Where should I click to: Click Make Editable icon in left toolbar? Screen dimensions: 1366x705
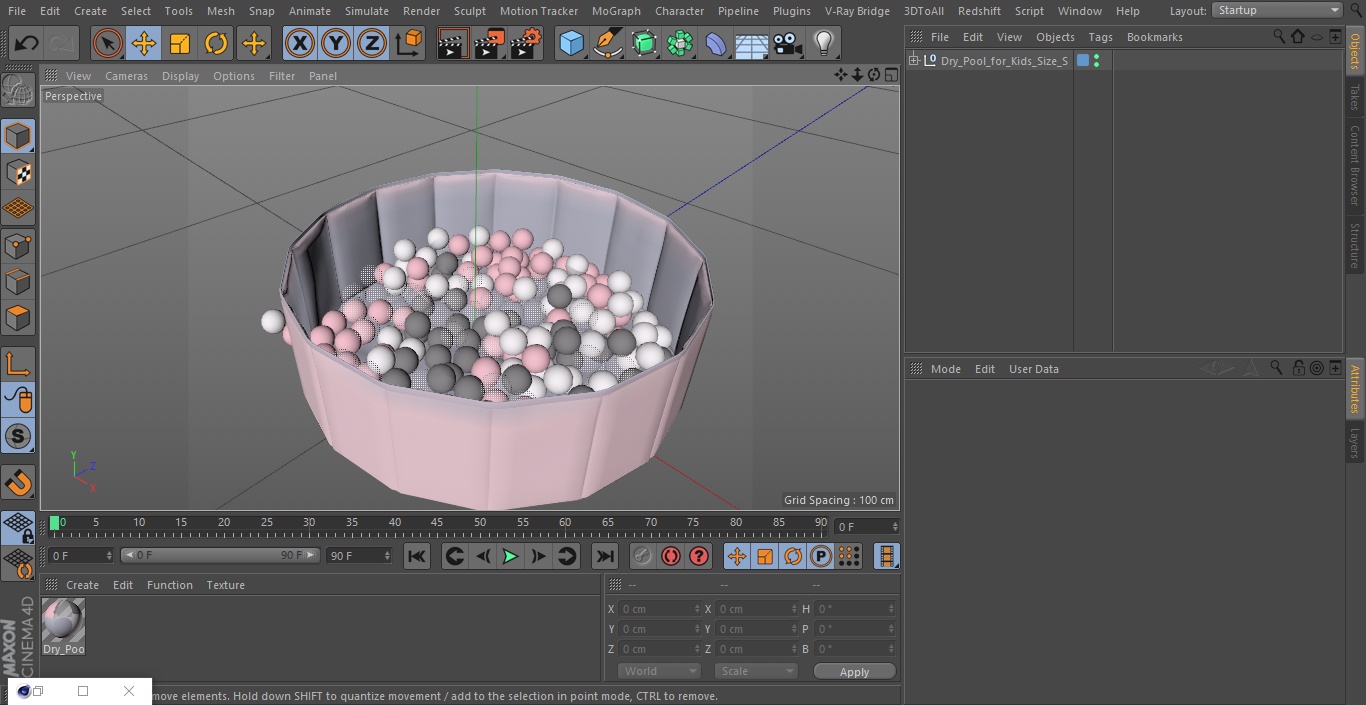(18, 91)
